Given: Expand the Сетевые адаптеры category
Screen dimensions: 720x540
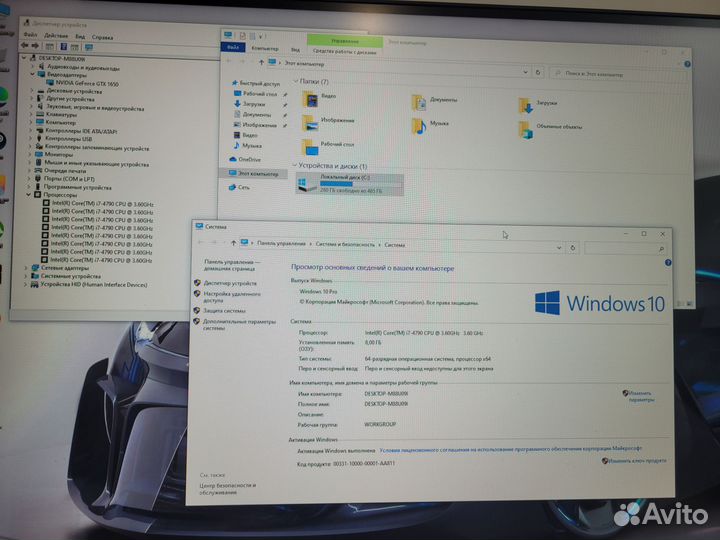Looking at the screenshot, I should click(x=26, y=268).
